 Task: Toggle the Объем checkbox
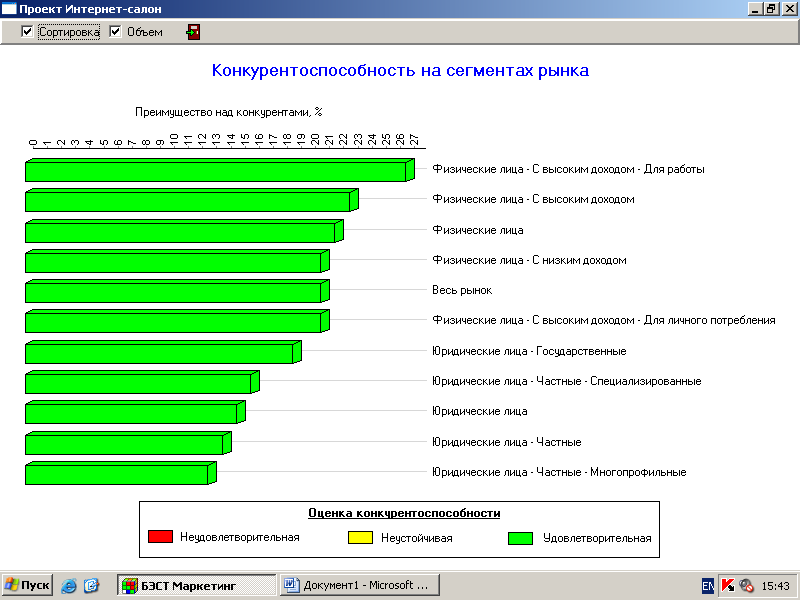pos(115,32)
